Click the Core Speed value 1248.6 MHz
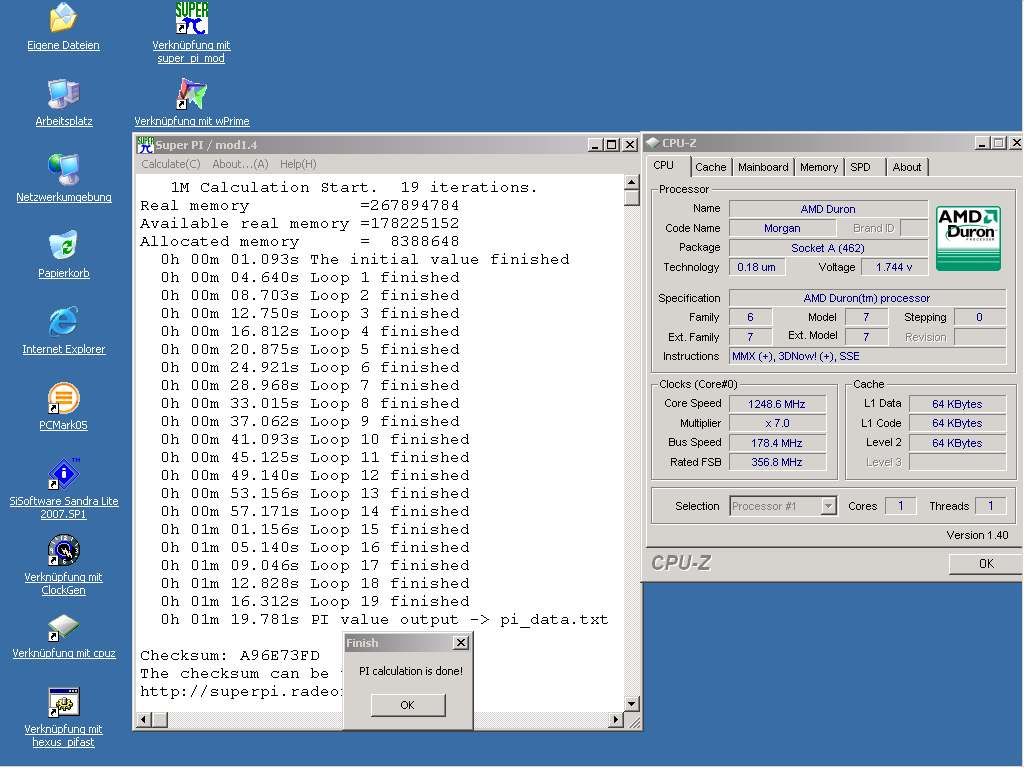 pos(777,404)
